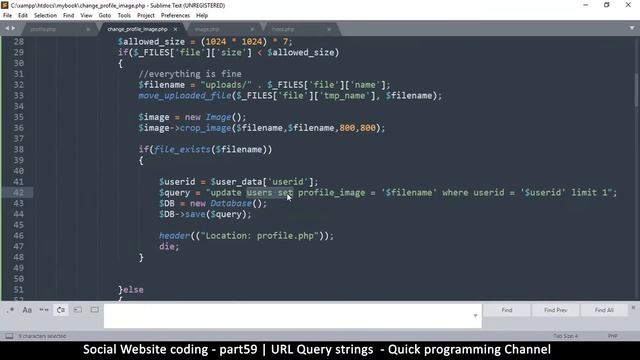Click the previous tab arrow
This screenshot has height=360, width=640.
(7, 29)
